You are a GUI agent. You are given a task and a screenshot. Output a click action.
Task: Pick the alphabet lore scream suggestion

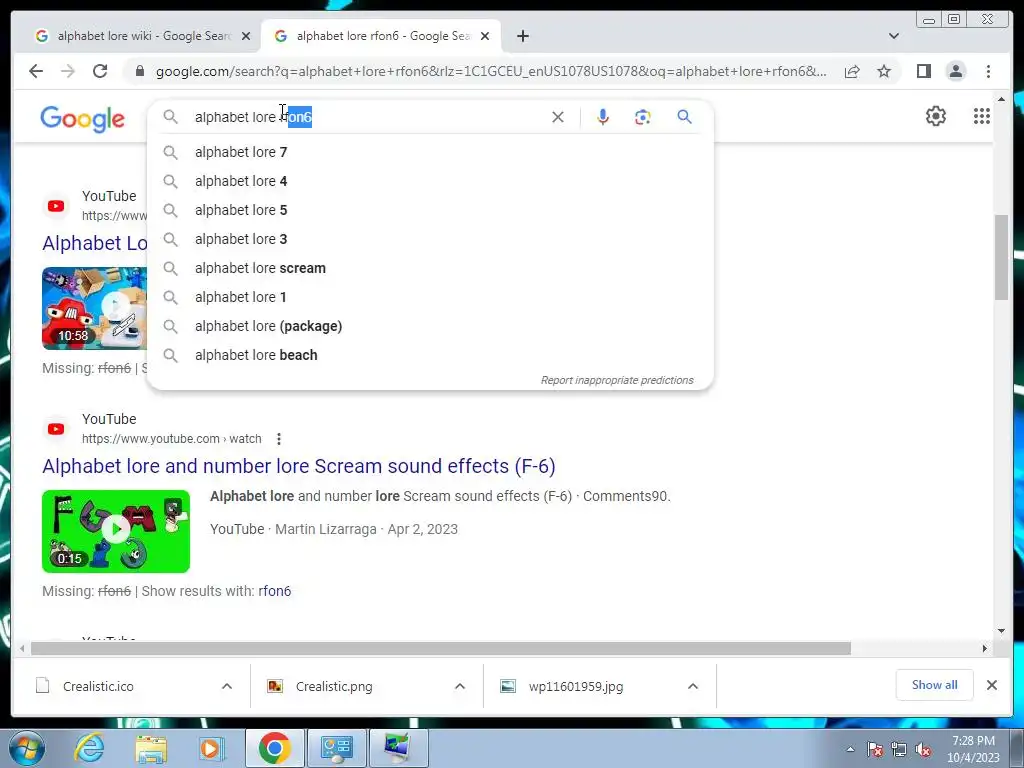point(430,268)
